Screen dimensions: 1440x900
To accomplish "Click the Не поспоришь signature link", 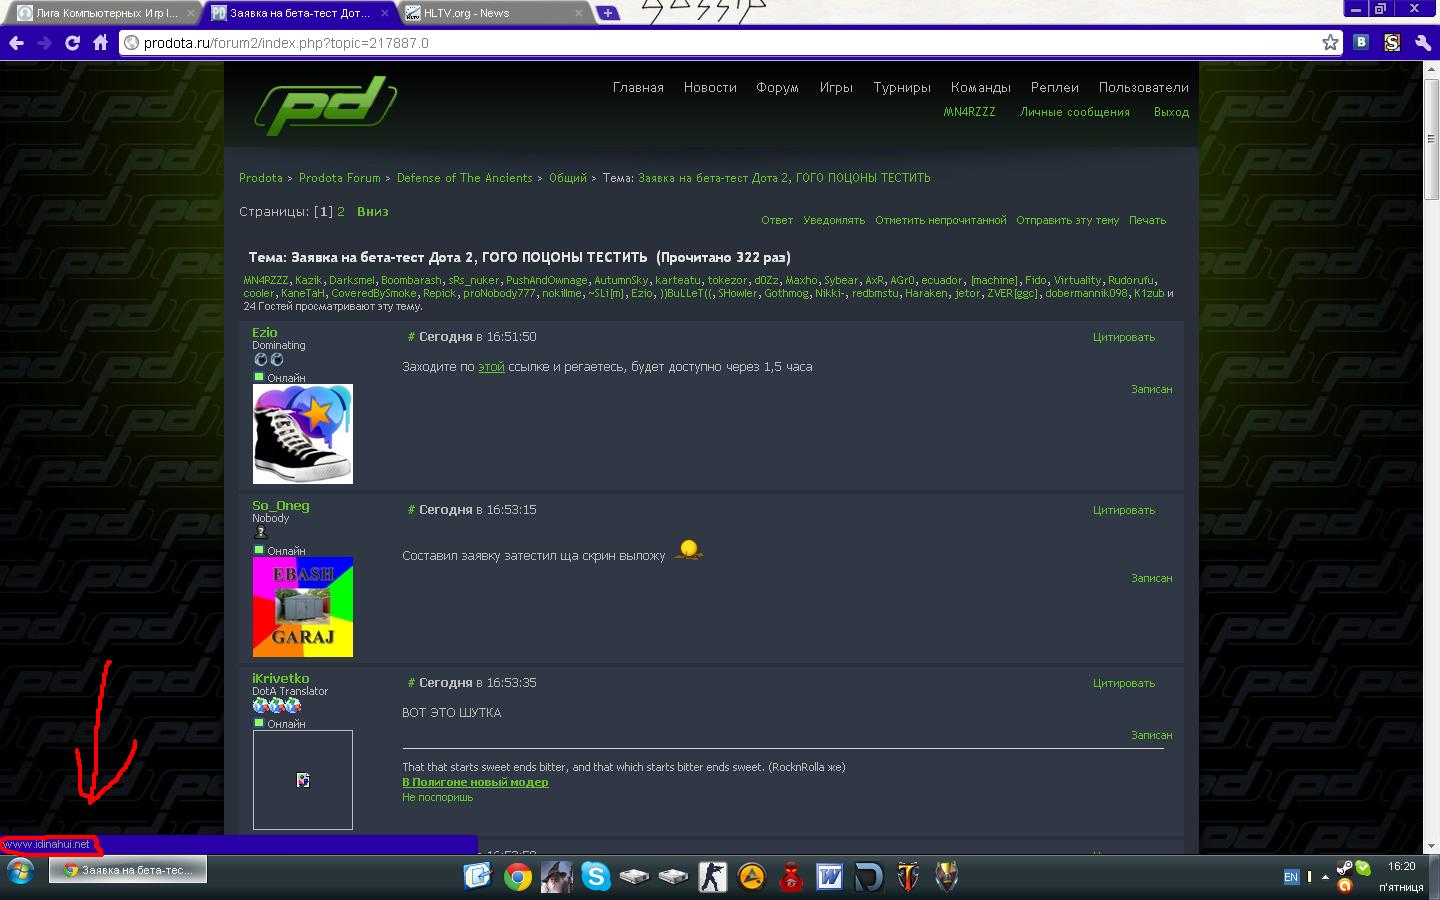I will pos(438,797).
